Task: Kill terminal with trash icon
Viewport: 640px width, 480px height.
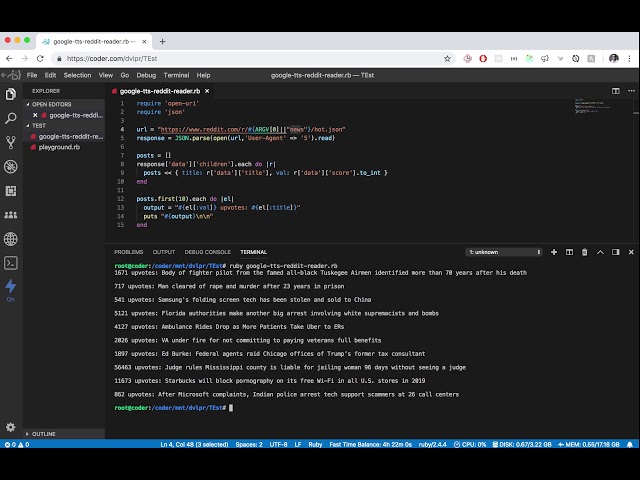Action: click(x=584, y=252)
